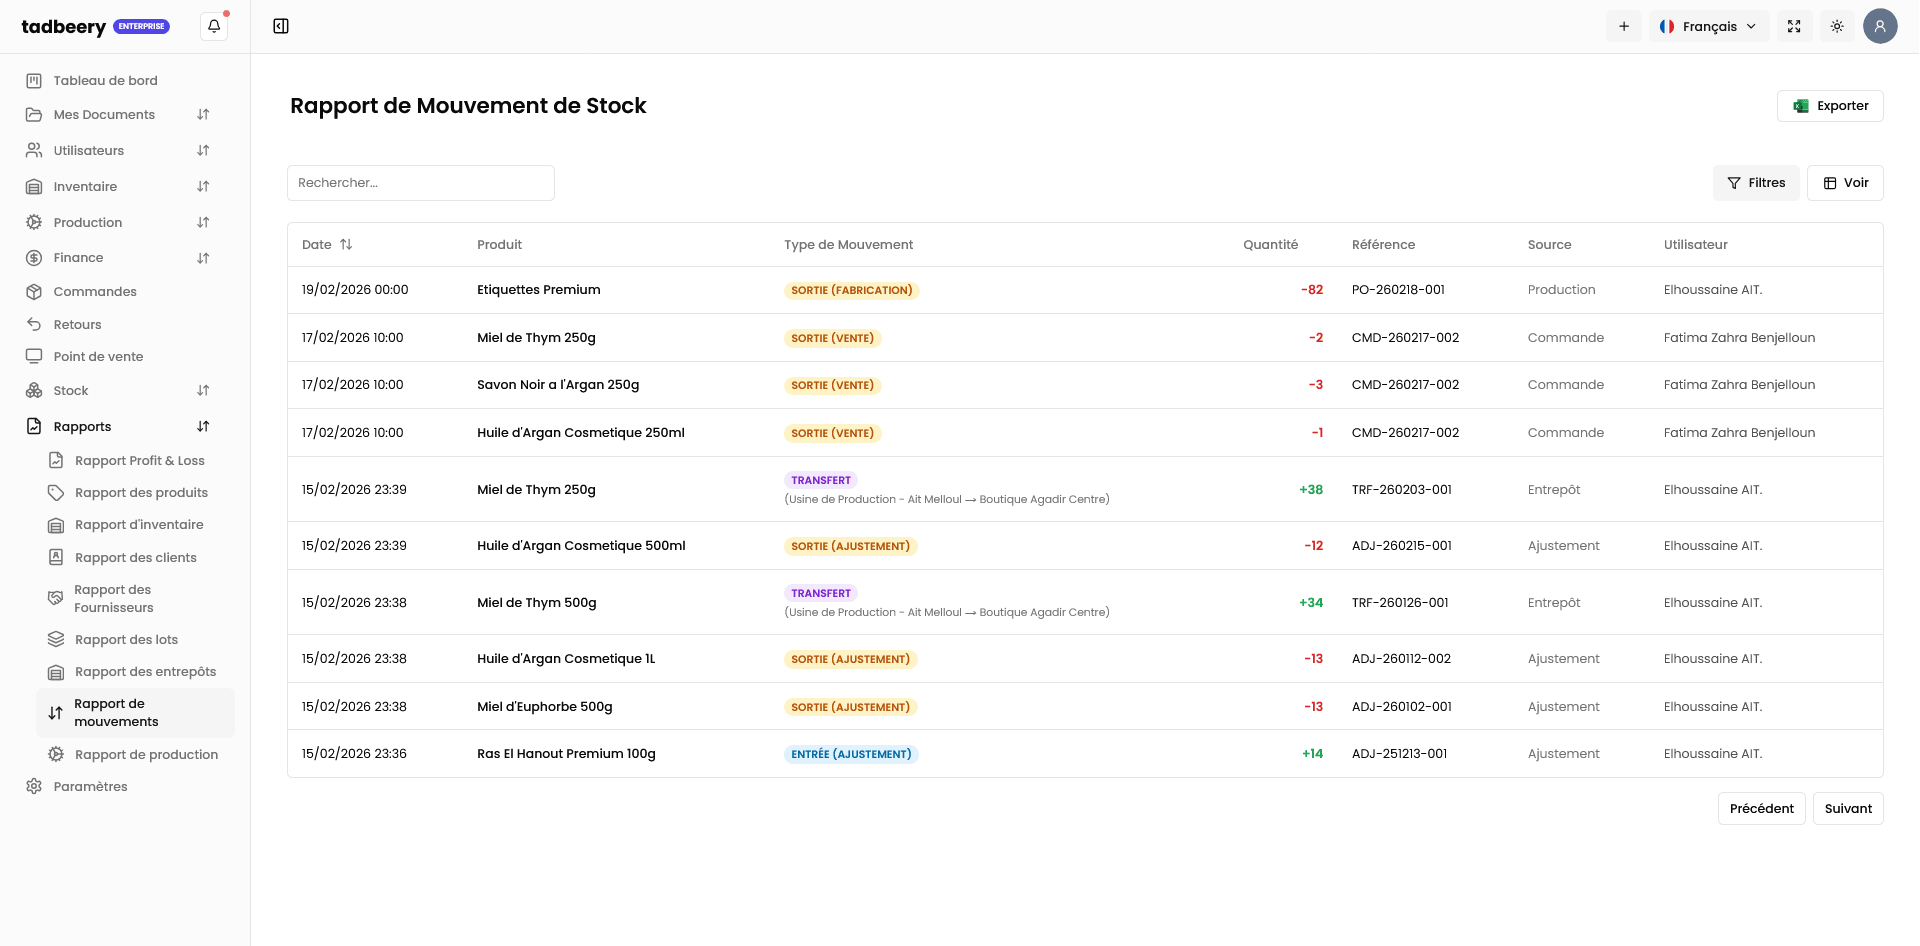Click Rapport des entrepôts icon
The image size is (1920, 946).
(x=56, y=672)
